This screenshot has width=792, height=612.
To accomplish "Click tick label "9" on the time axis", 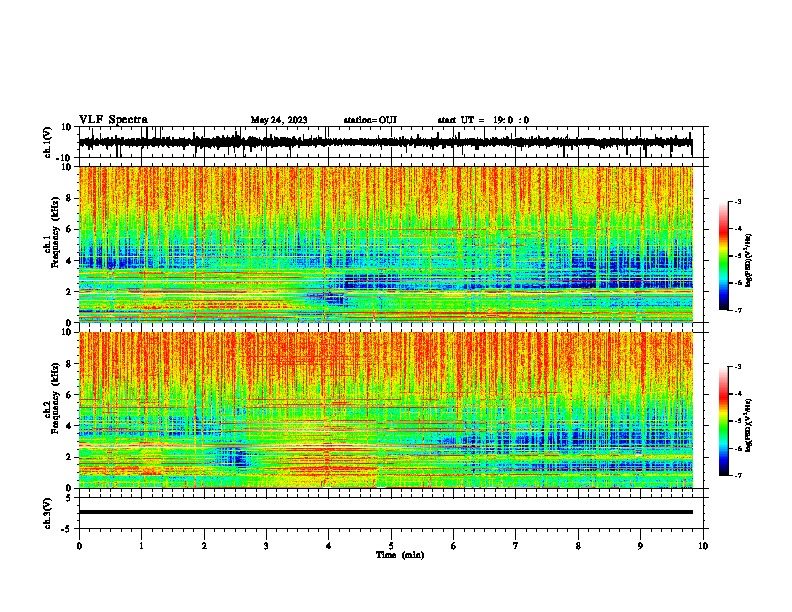I will click(640, 546).
